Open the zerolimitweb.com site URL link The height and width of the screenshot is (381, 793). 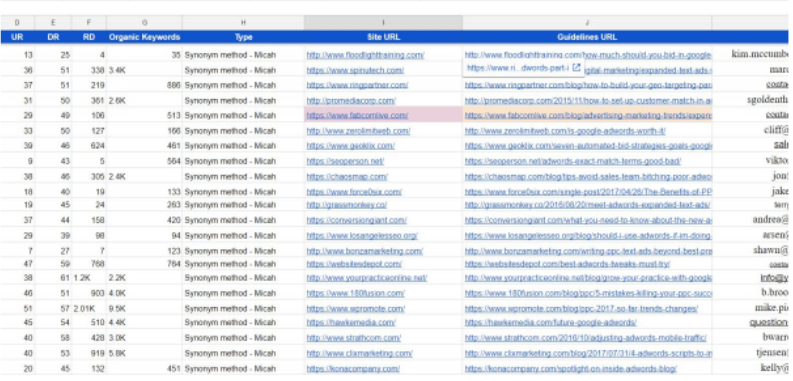(358, 131)
